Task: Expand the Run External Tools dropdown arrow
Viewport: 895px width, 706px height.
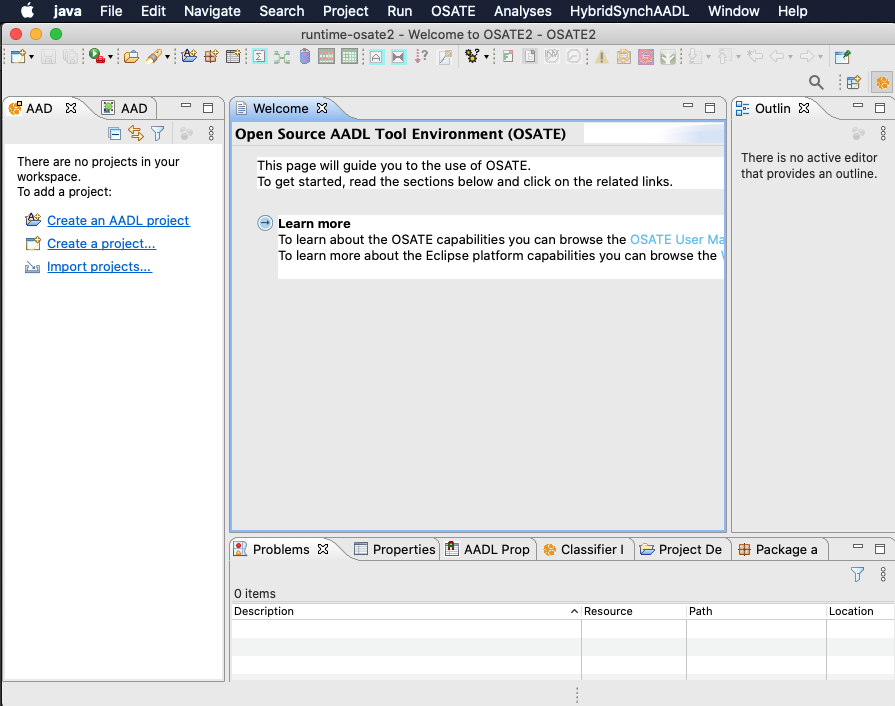Action: [x=110, y=57]
